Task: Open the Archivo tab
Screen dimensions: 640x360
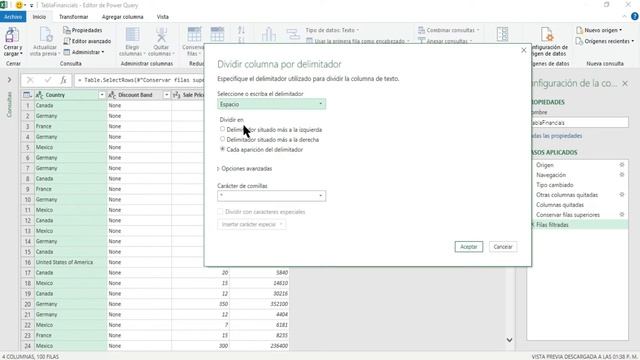Action: click(13, 17)
